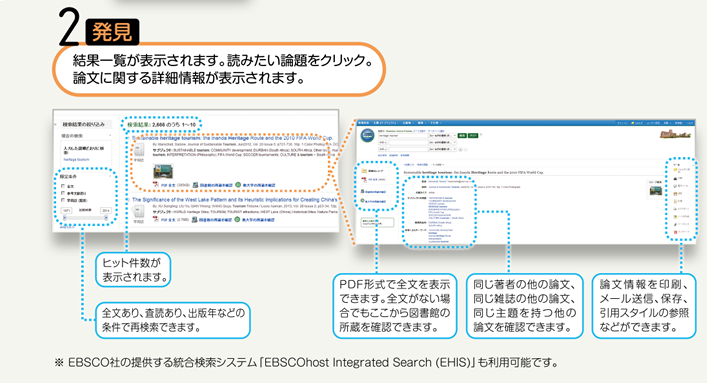The width and height of the screenshot is (707, 383).
Task: Click the library holdings icon under the first result
Action: point(195,185)
